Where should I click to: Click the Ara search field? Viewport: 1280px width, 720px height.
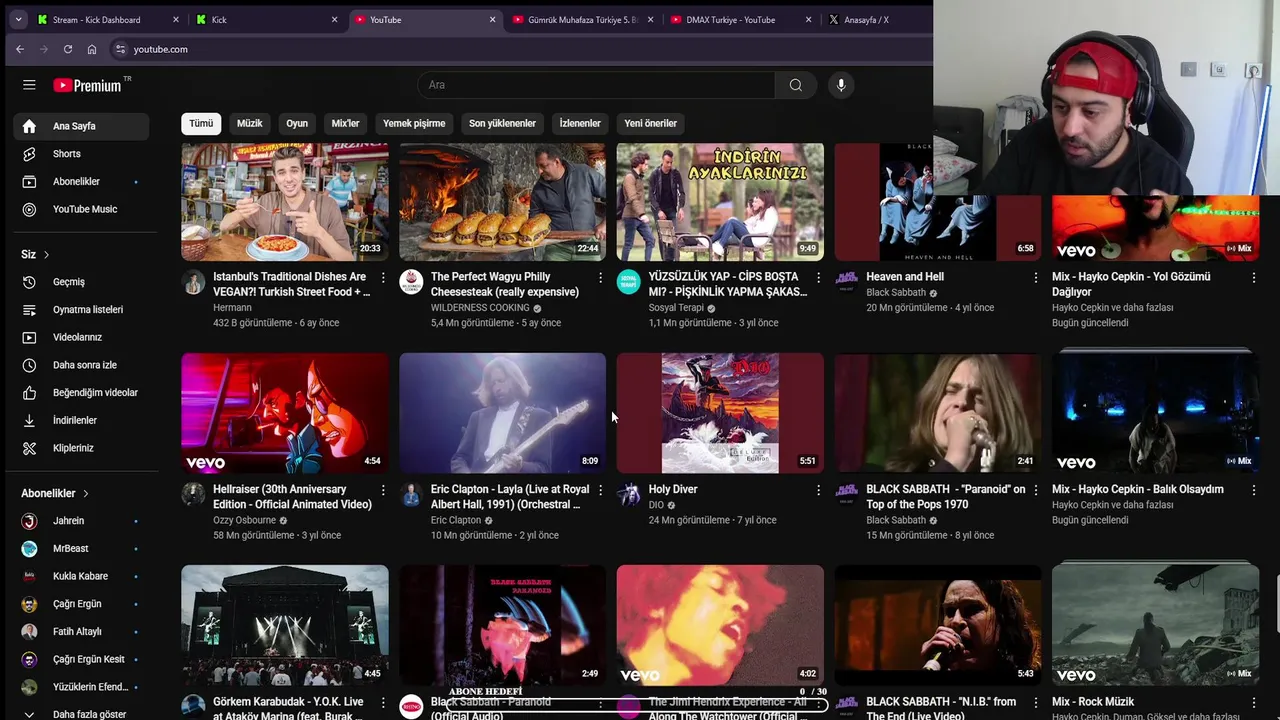point(597,85)
